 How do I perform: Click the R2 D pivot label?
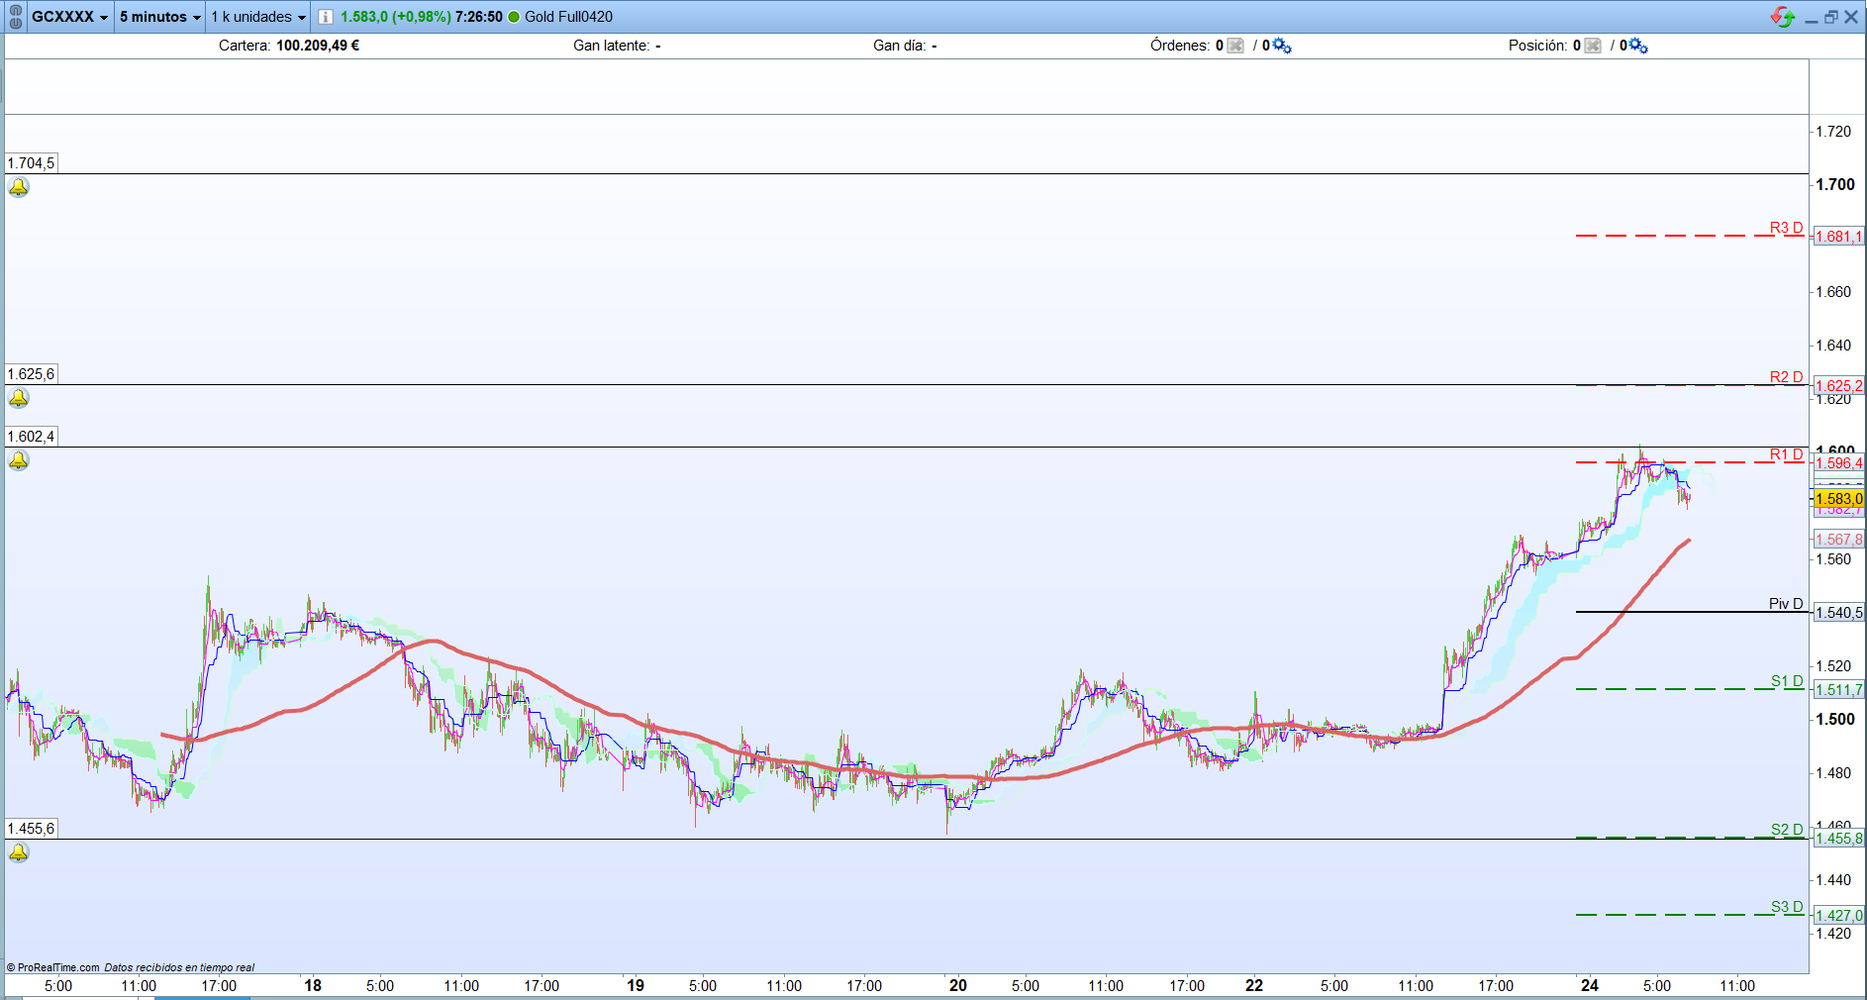tap(1786, 377)
